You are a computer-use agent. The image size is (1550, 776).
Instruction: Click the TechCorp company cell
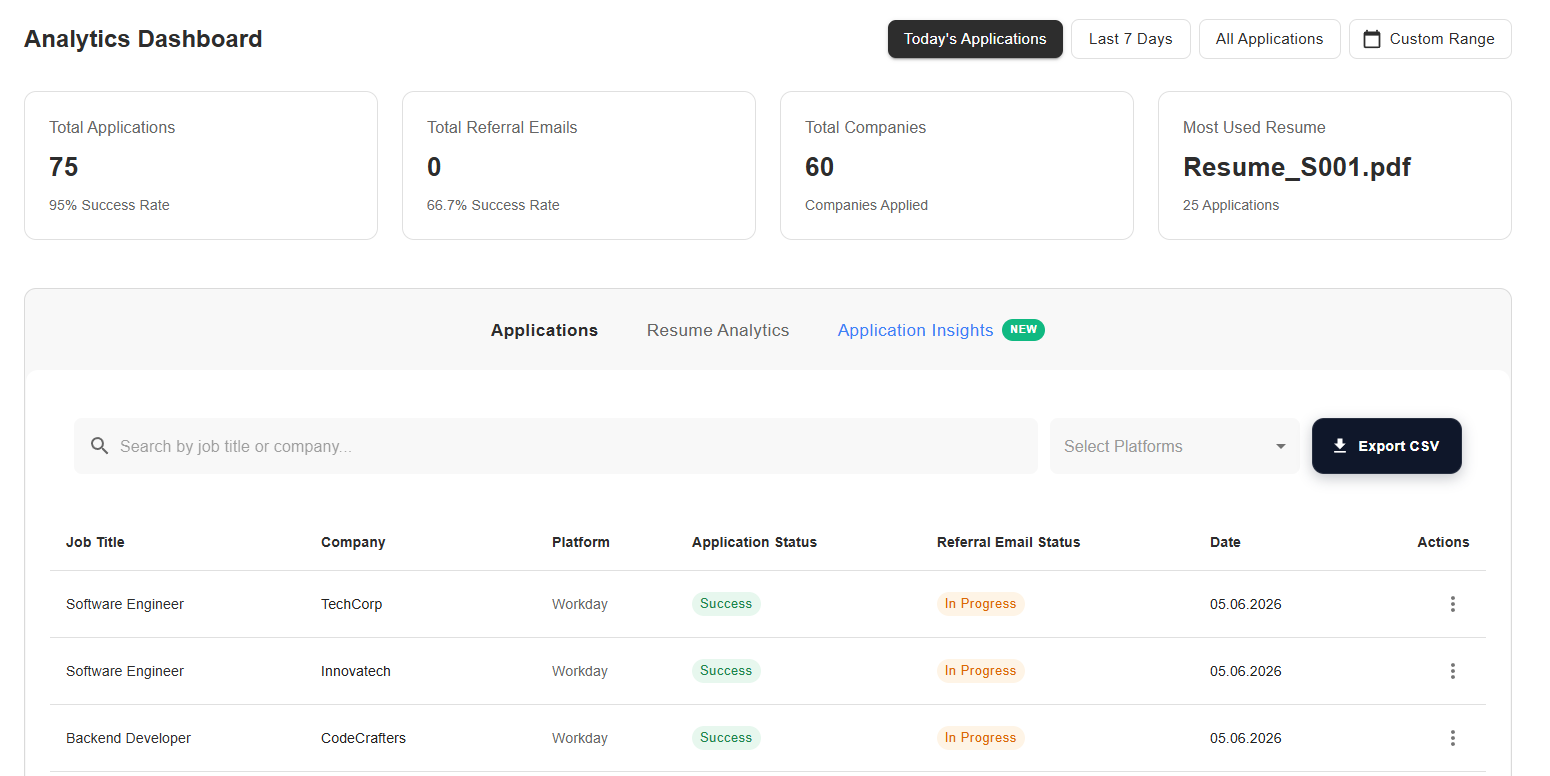coord(351,604)
